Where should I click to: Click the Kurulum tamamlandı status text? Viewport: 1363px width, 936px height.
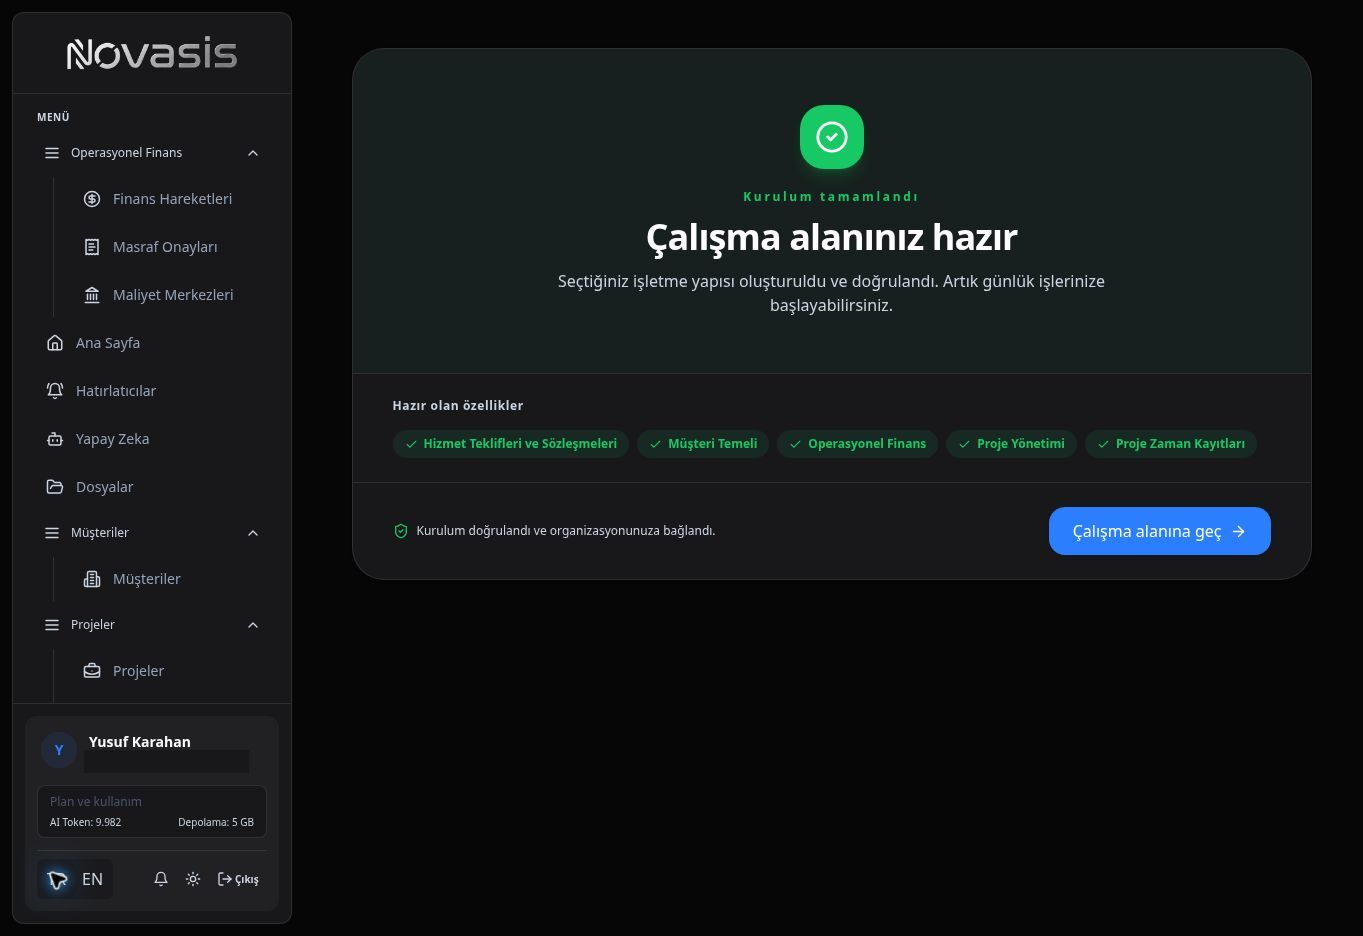pyautogui.click(x=831, y=197)
